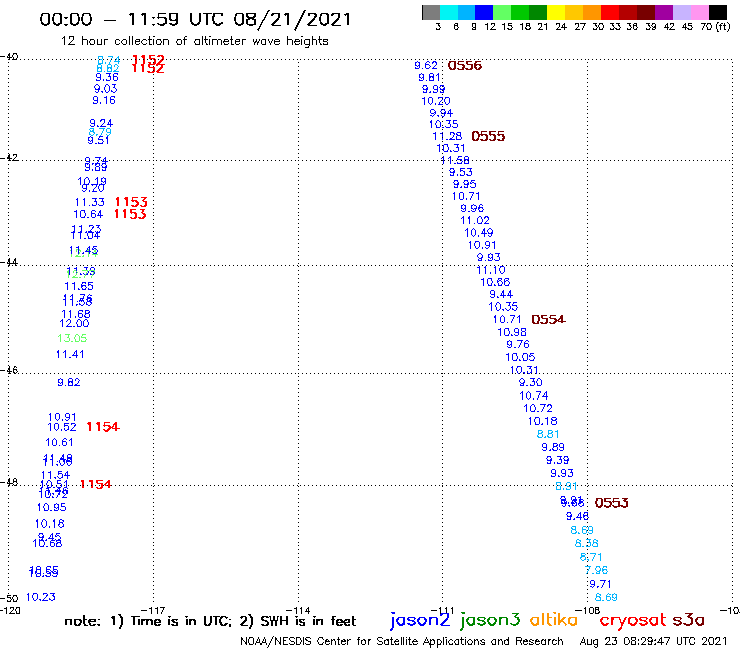
Task: Click the light-blue 7.96 reading
Action: [x=597, y=570]
